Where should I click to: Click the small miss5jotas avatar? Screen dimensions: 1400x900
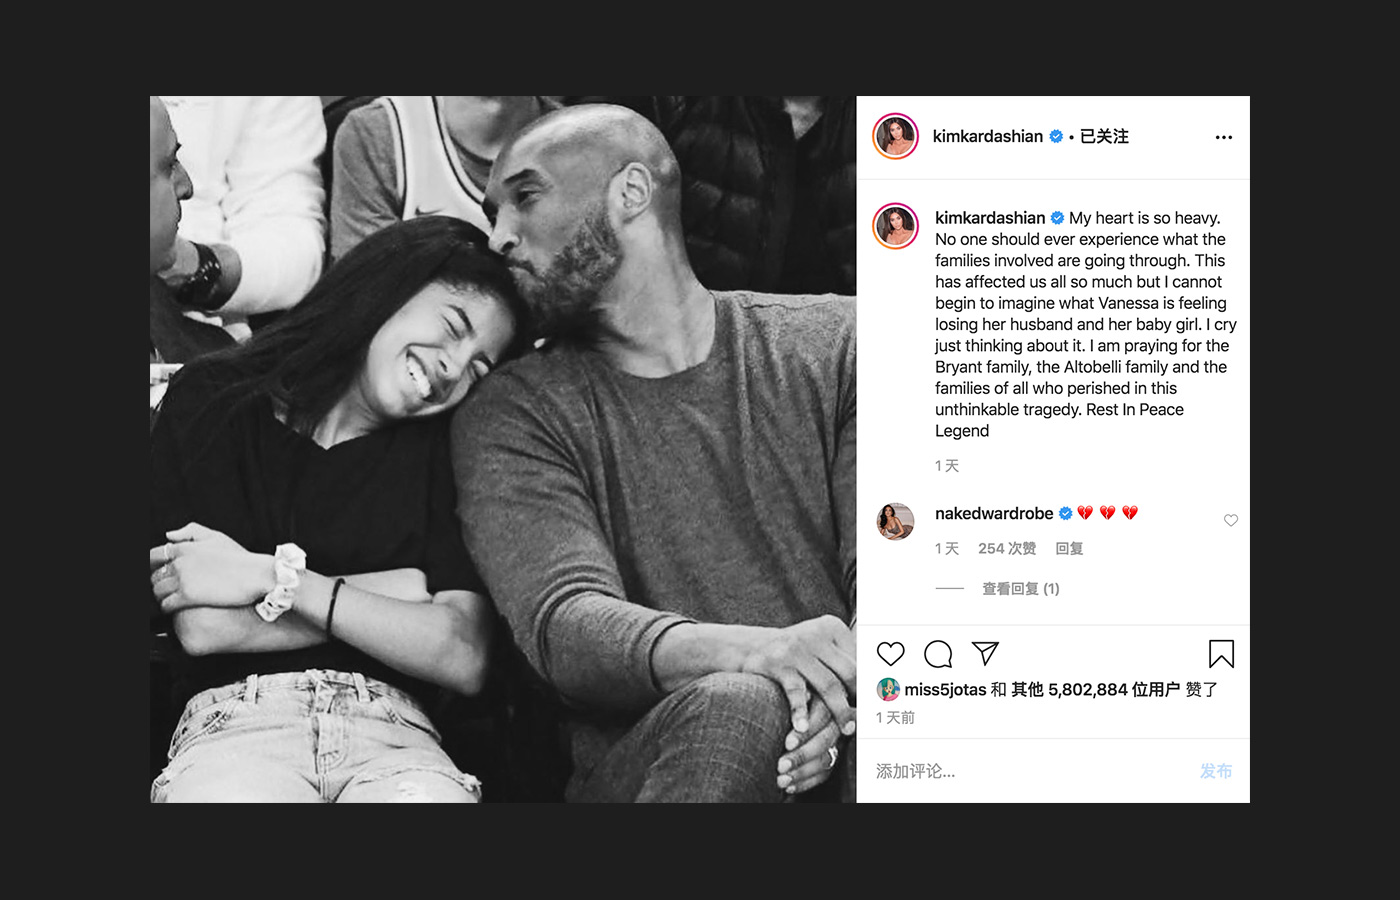coord(887,689)
